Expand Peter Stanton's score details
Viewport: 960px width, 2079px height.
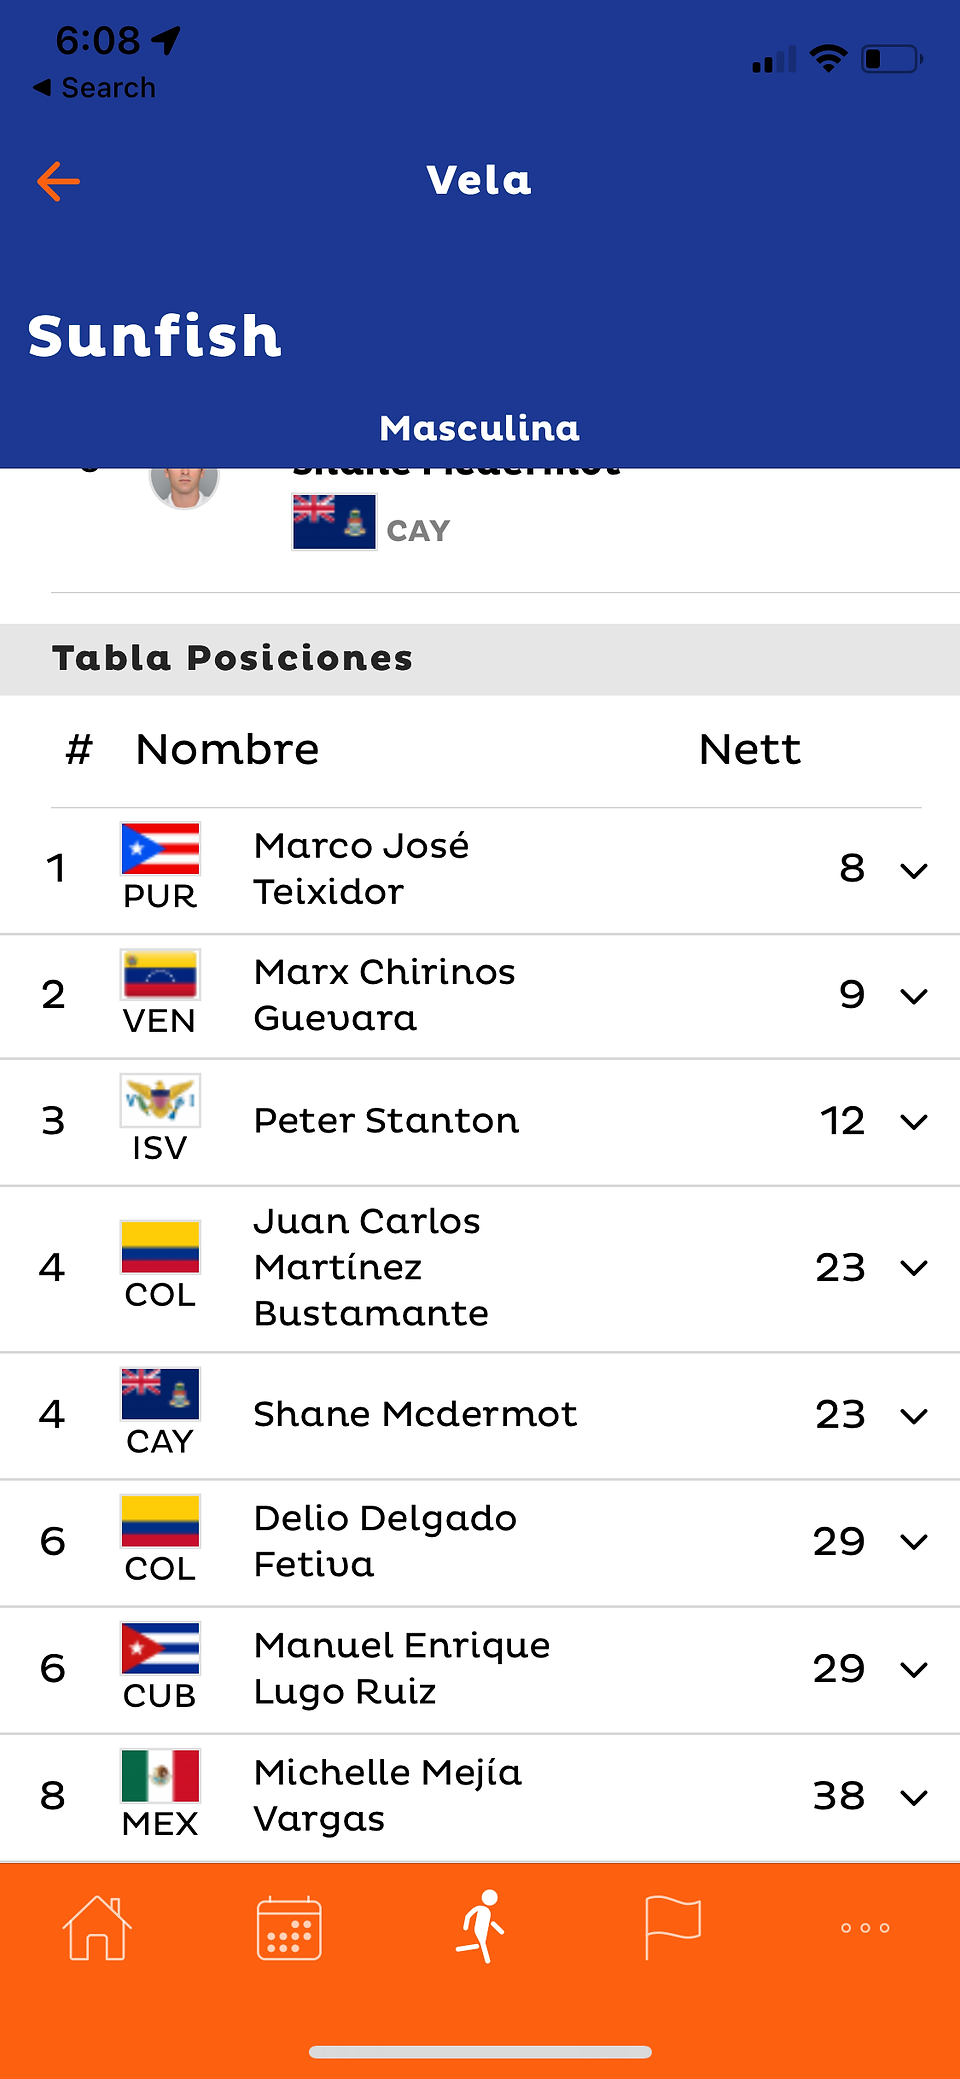point(914,1122)
